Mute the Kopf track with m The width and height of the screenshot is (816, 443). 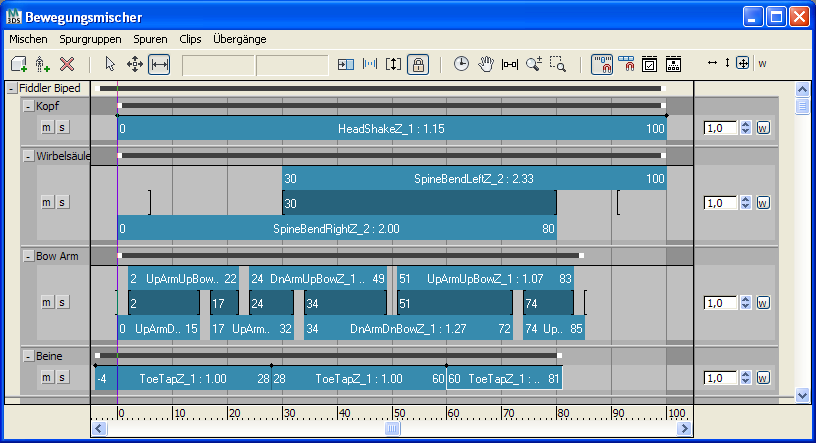[47, 128]
